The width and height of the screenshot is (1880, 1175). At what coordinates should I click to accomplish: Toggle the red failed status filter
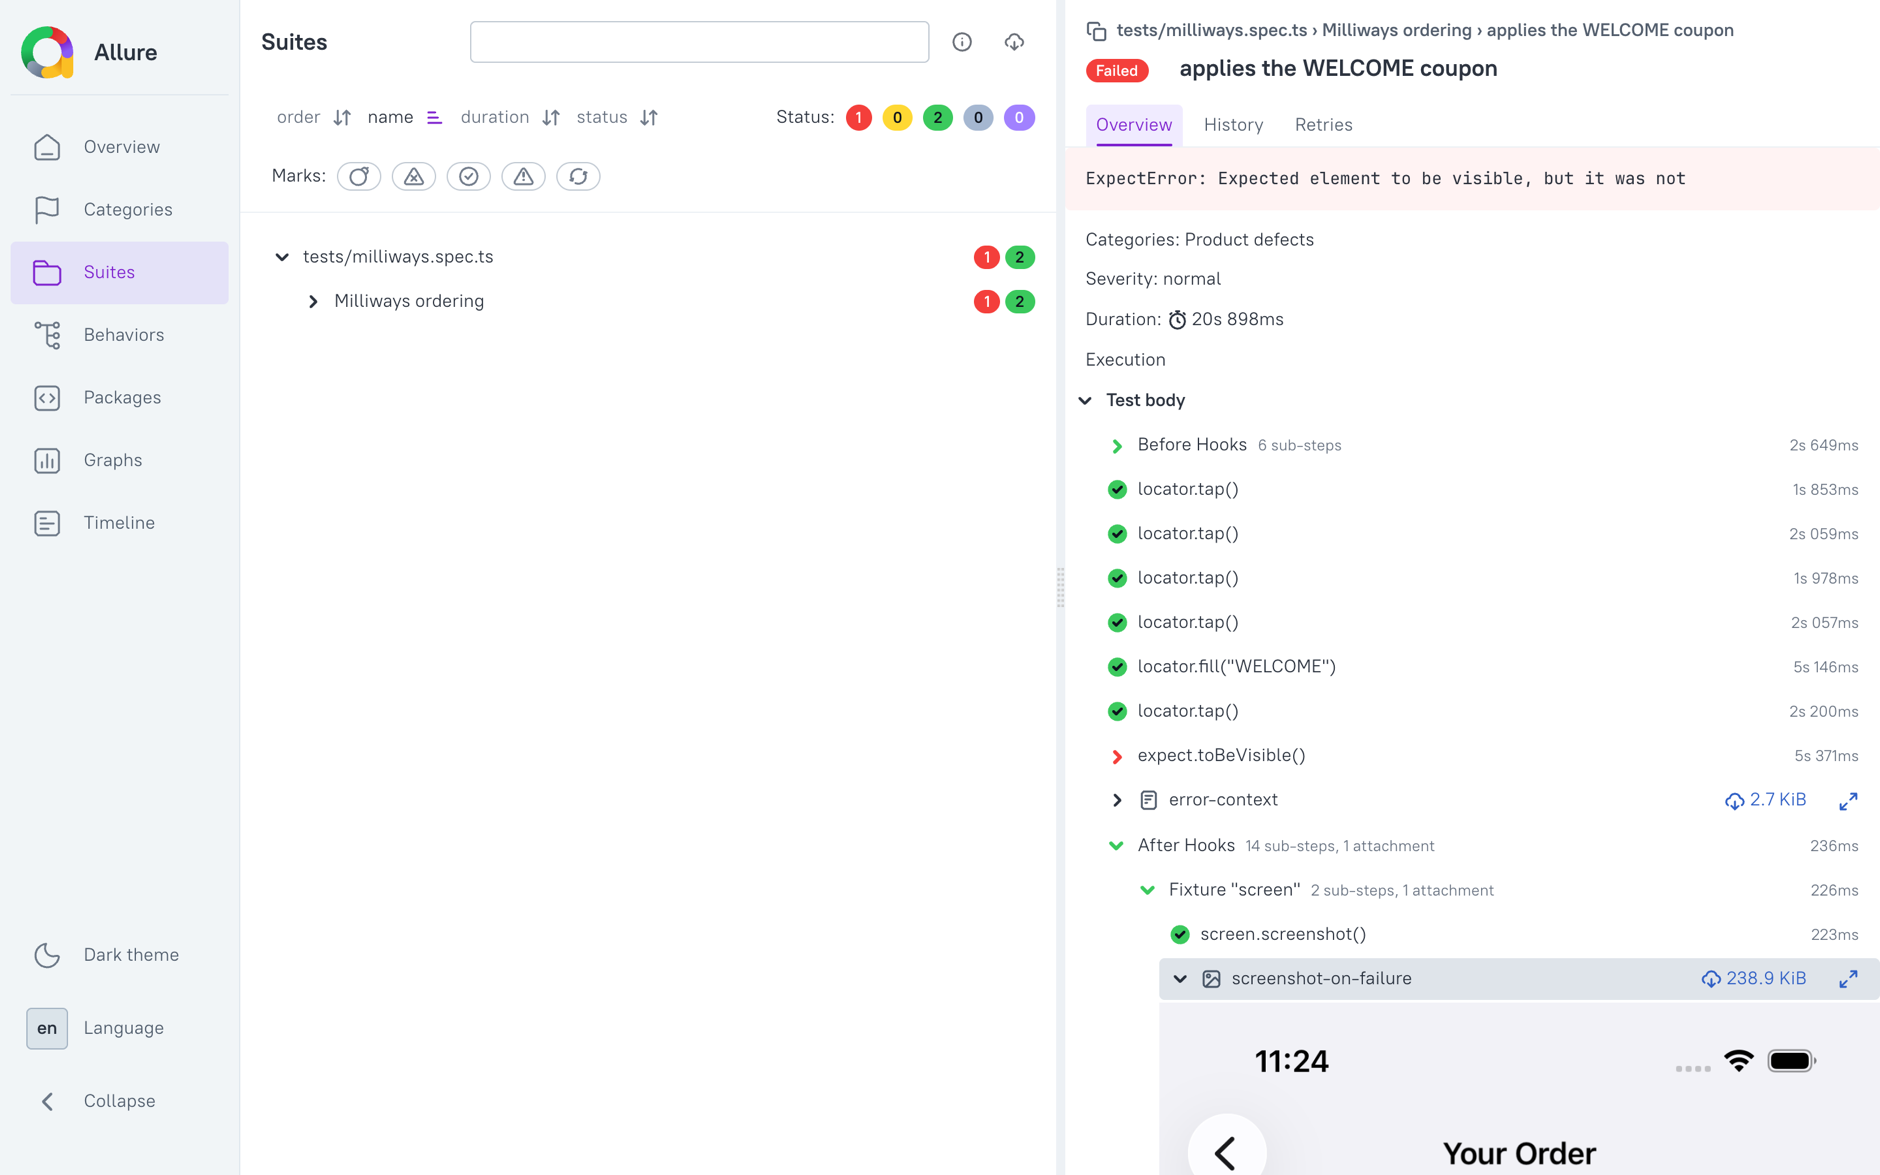(x=858, y=118)
